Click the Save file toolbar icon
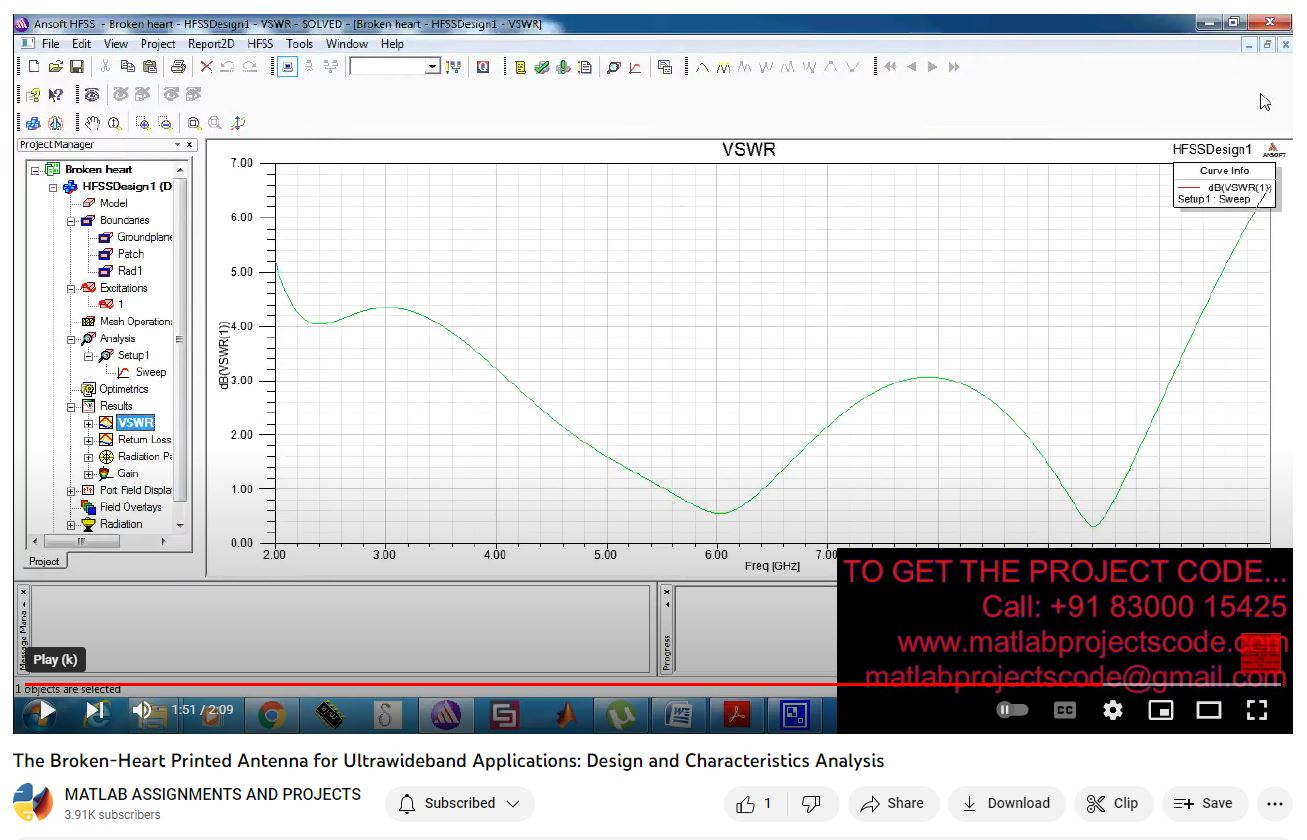 76,67
